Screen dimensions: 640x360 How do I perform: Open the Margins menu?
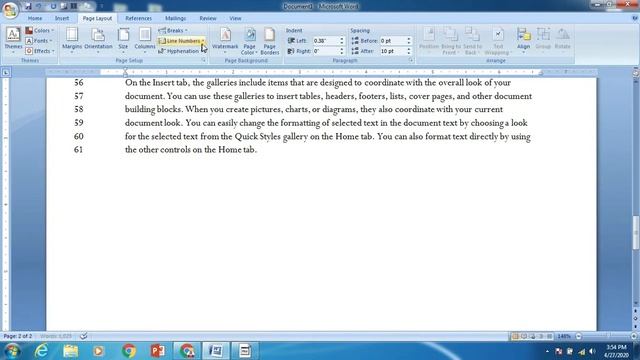pyautogui.click(x=72, y=40)
